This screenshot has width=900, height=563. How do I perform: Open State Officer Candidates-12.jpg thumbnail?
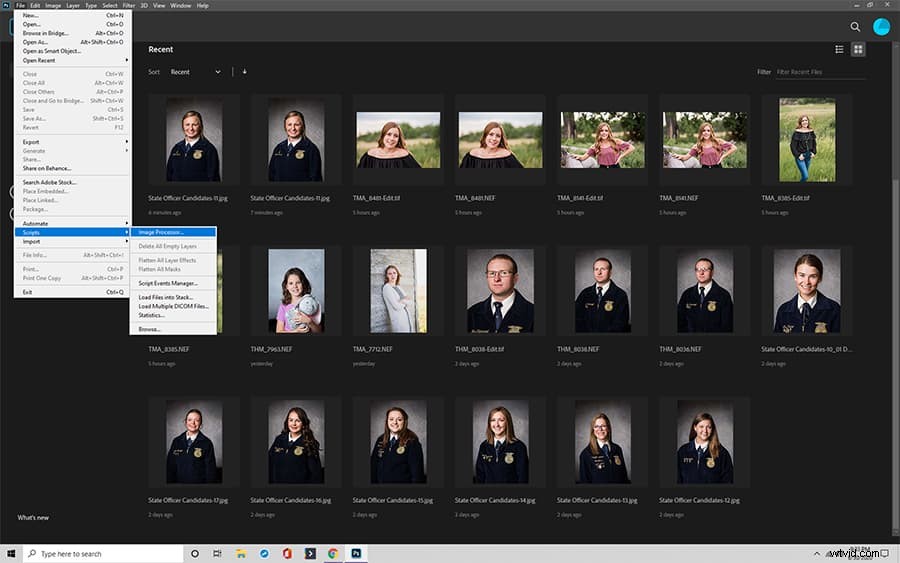704,442
